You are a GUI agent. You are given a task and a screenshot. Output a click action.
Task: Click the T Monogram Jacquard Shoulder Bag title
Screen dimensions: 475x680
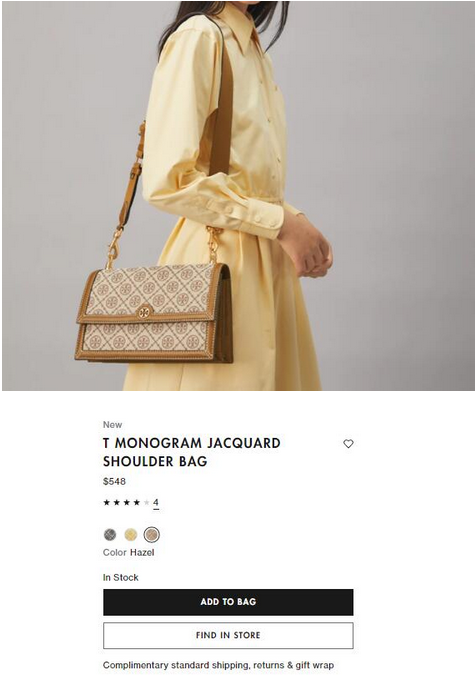click(x=191, y=452)
